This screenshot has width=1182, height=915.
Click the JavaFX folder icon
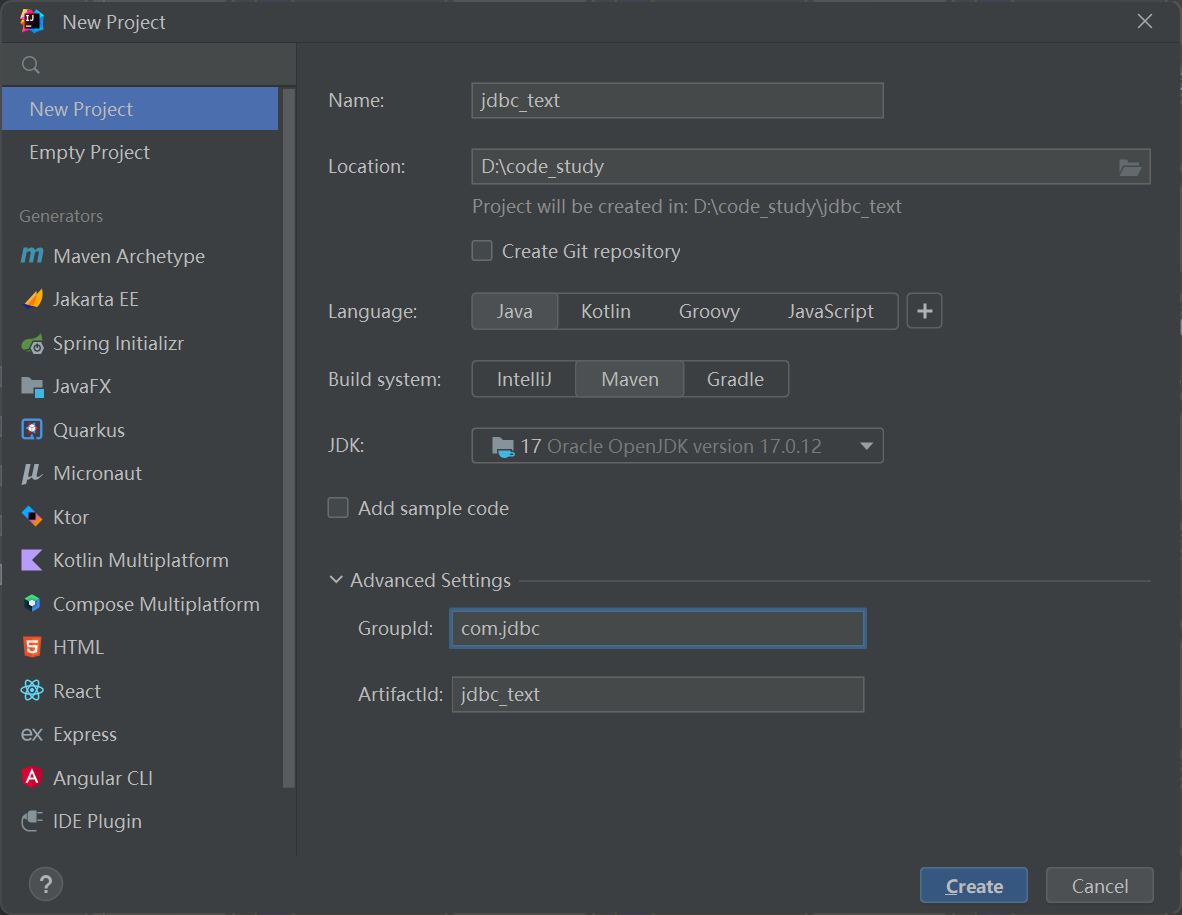click(x=32, y=387)
